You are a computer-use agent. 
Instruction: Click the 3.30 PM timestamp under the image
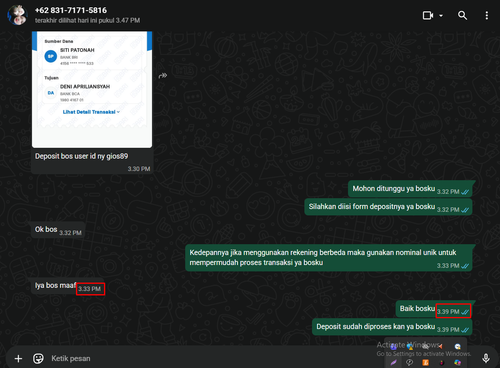(139, 169)
